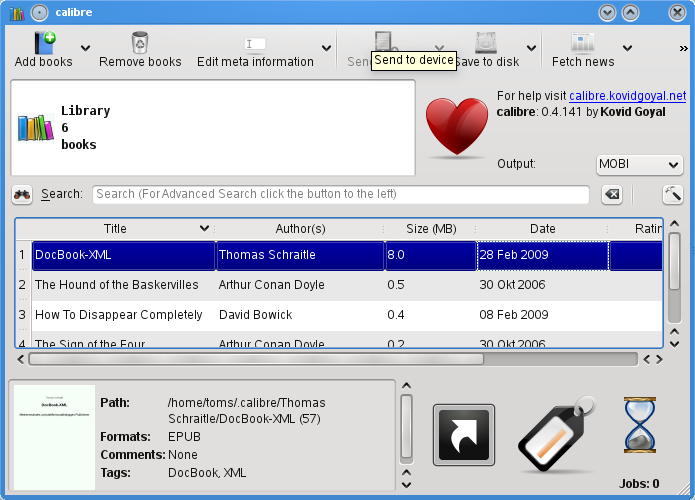The width and height of the screenshot is (695, 500).
Task: Click the tag label icon
Action: coord(557,434)
